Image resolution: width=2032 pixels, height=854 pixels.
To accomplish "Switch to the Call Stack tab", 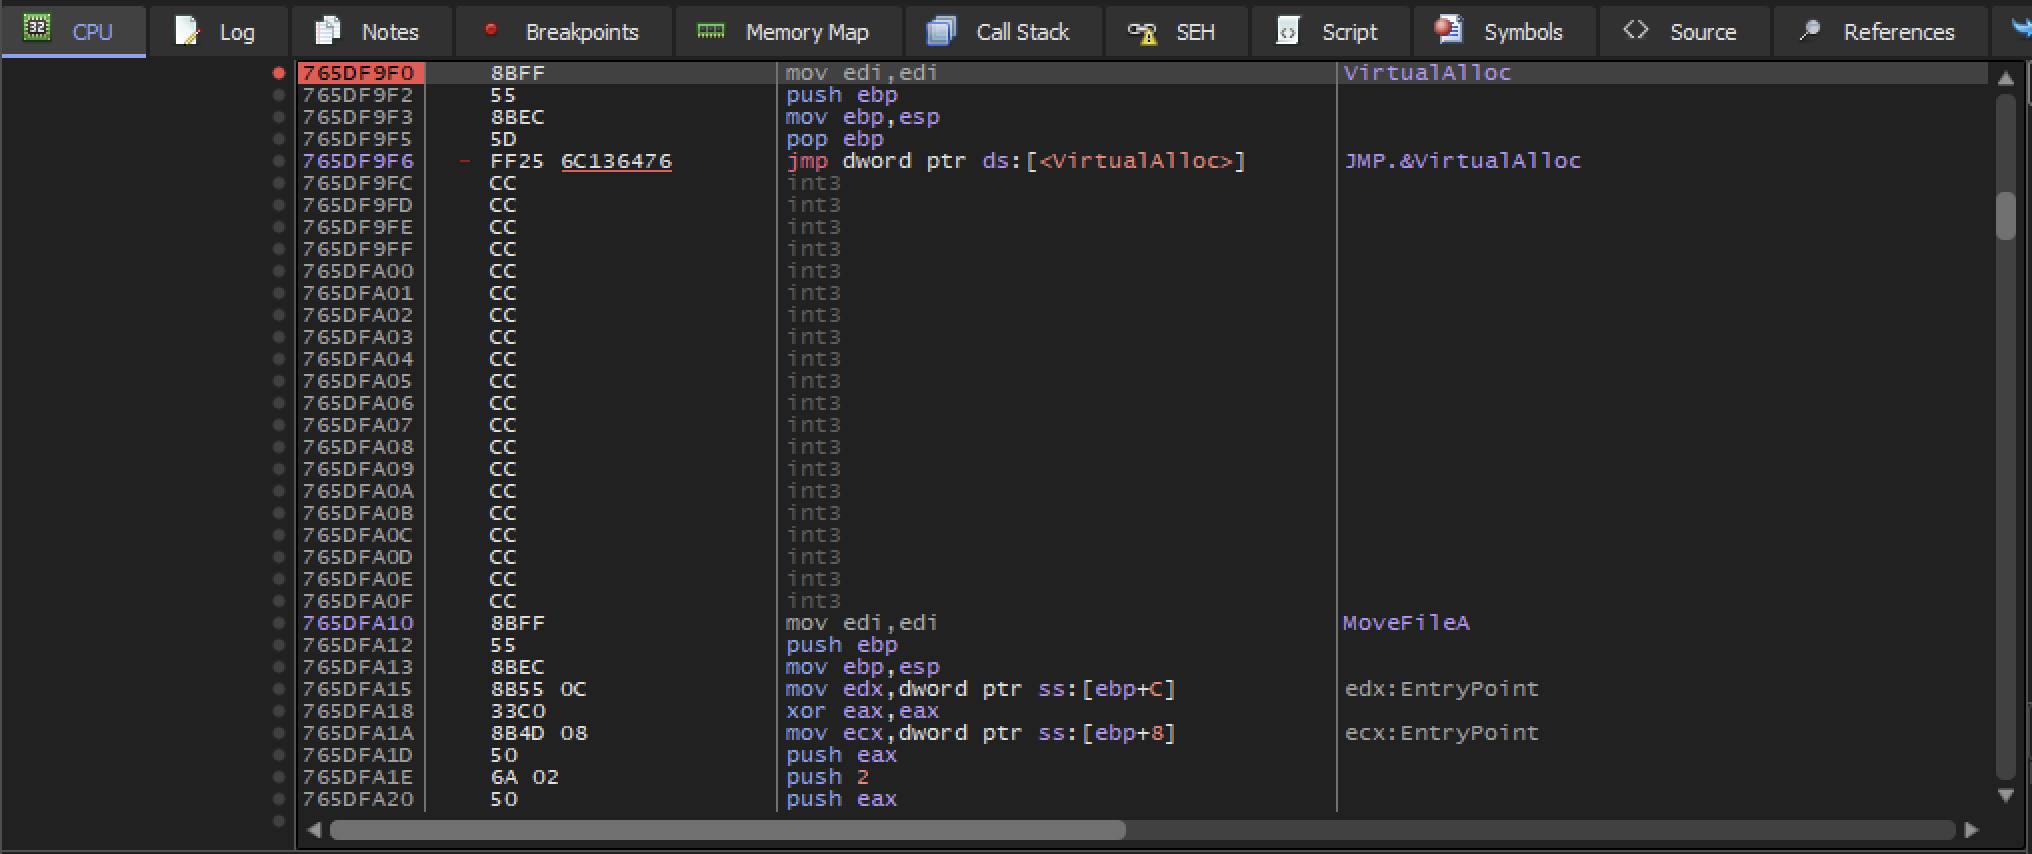I will pos(1004,31).
